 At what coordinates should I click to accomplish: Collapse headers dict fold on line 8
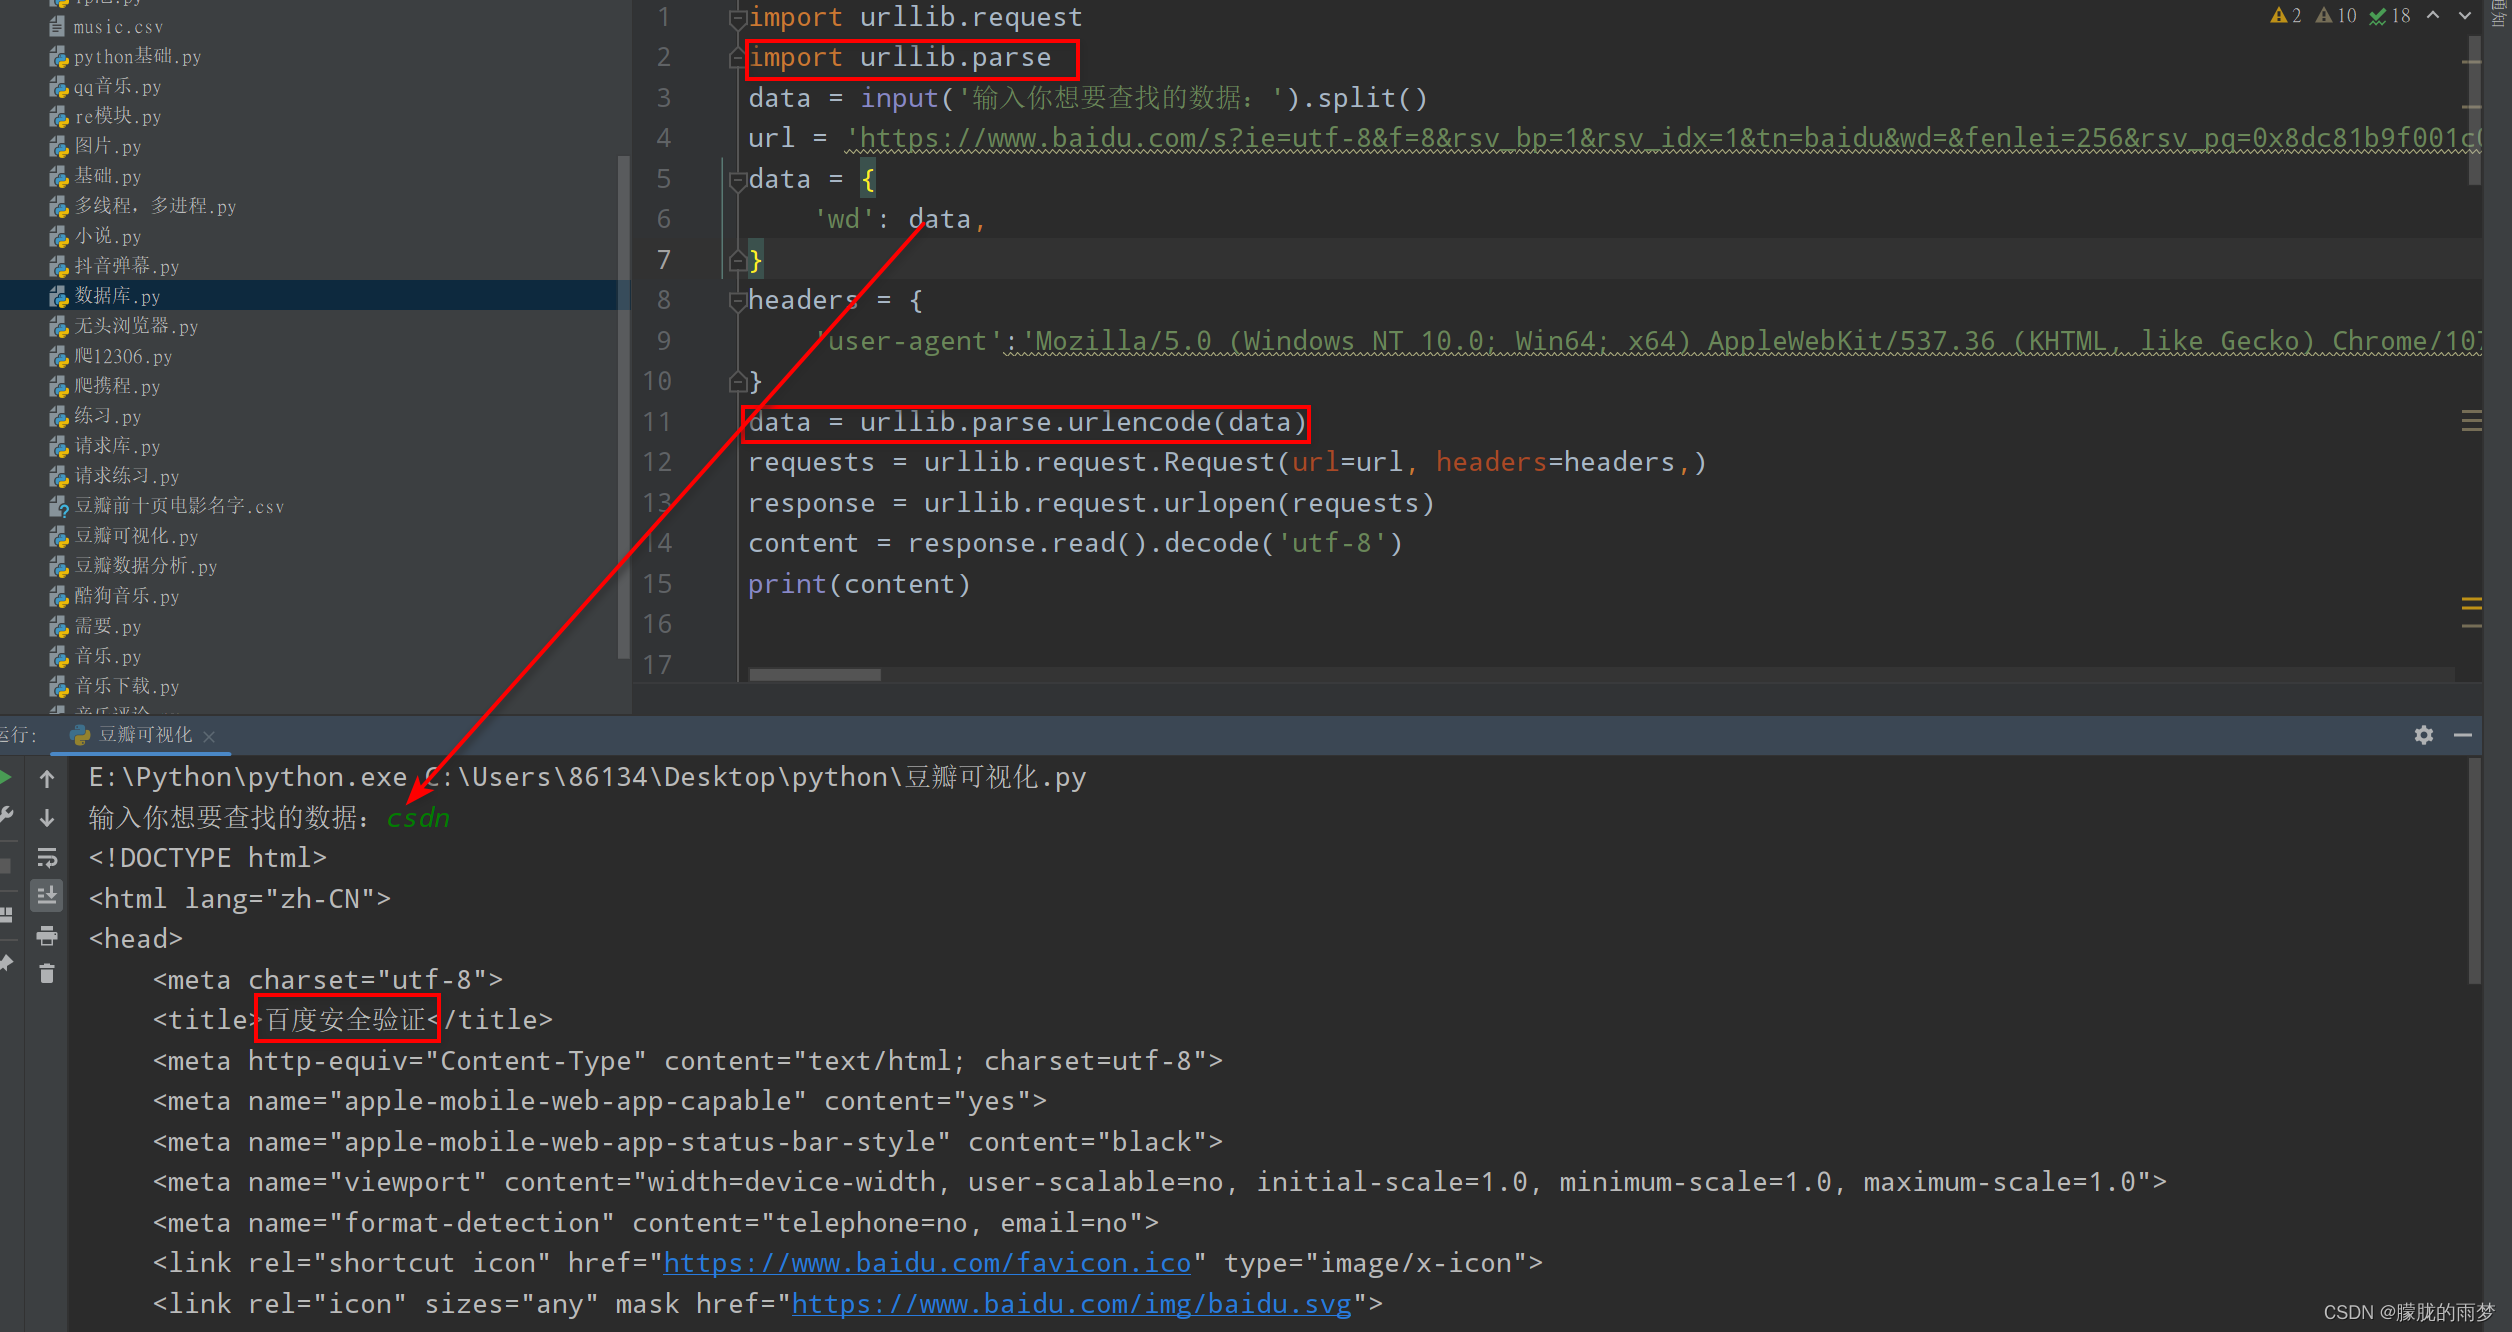[x=738, y=301]
